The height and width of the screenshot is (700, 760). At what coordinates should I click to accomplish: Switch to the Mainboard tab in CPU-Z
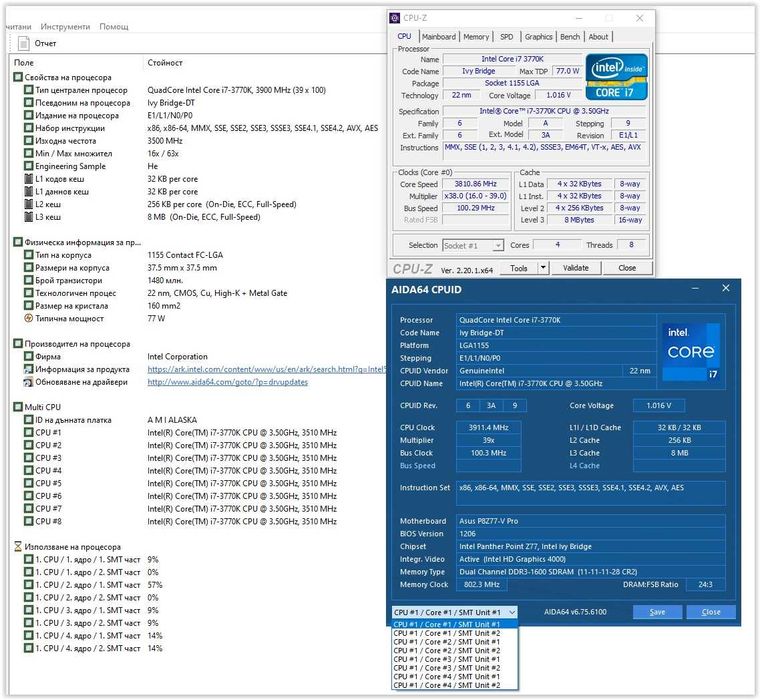[439, 37]
